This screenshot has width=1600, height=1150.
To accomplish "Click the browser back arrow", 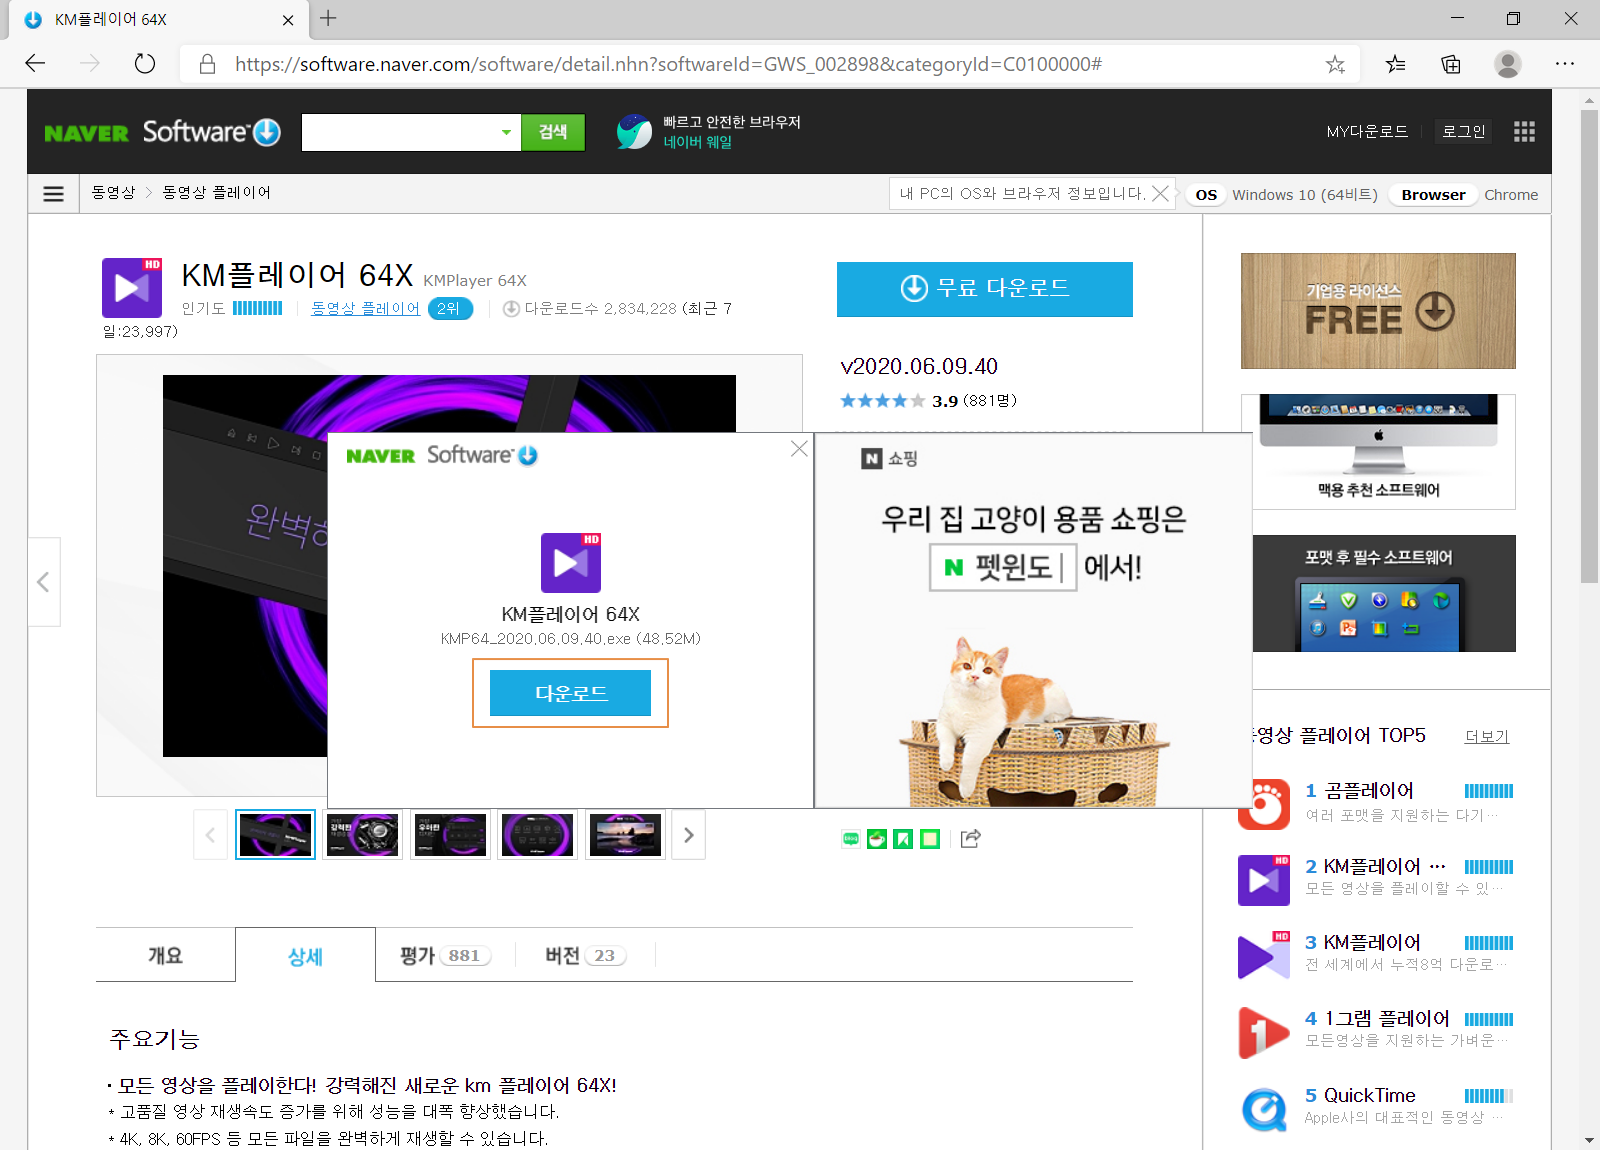I will pos(35,64).
